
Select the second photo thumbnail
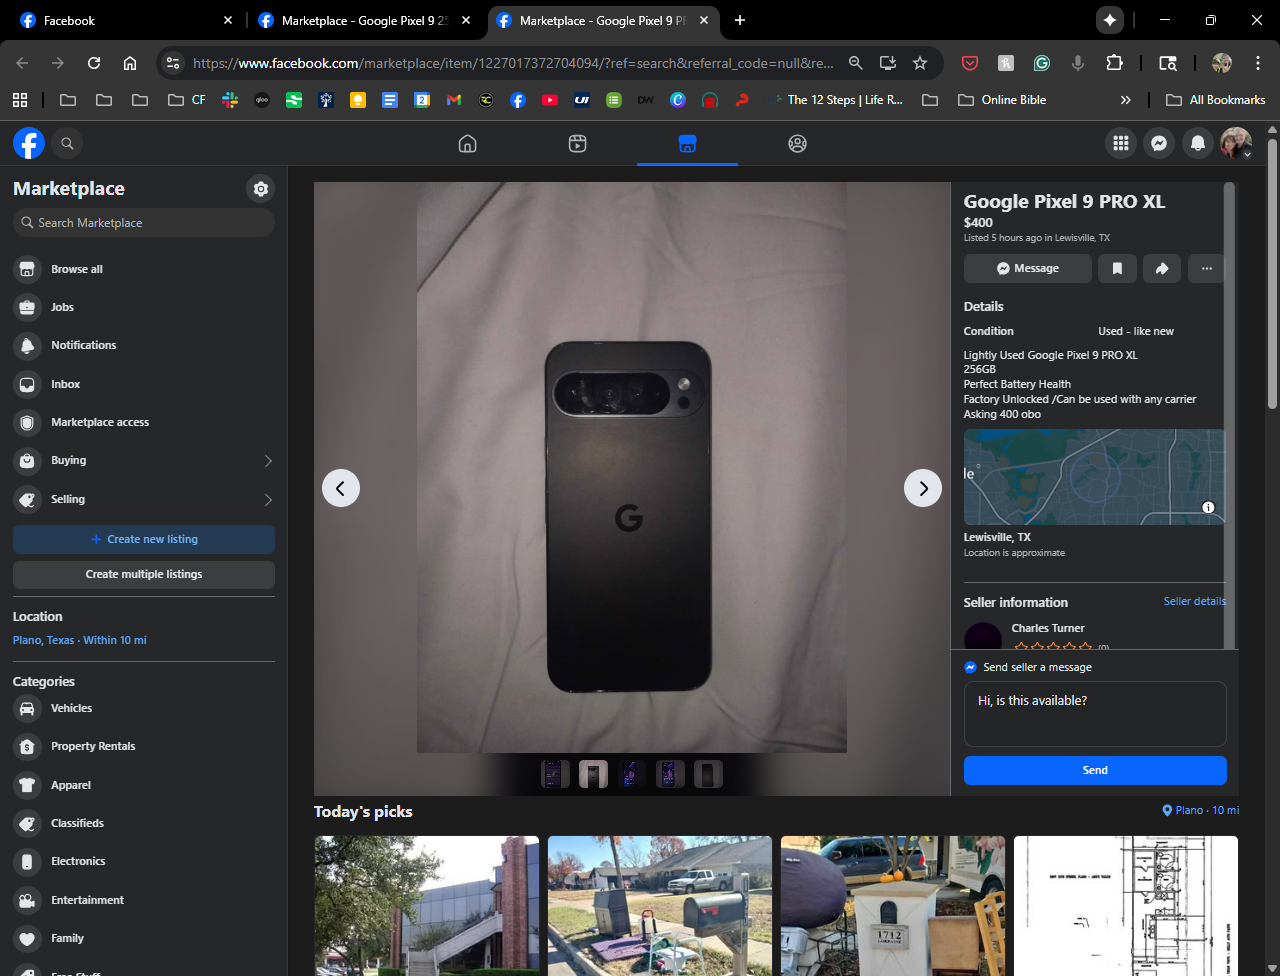tap(593, 774)
